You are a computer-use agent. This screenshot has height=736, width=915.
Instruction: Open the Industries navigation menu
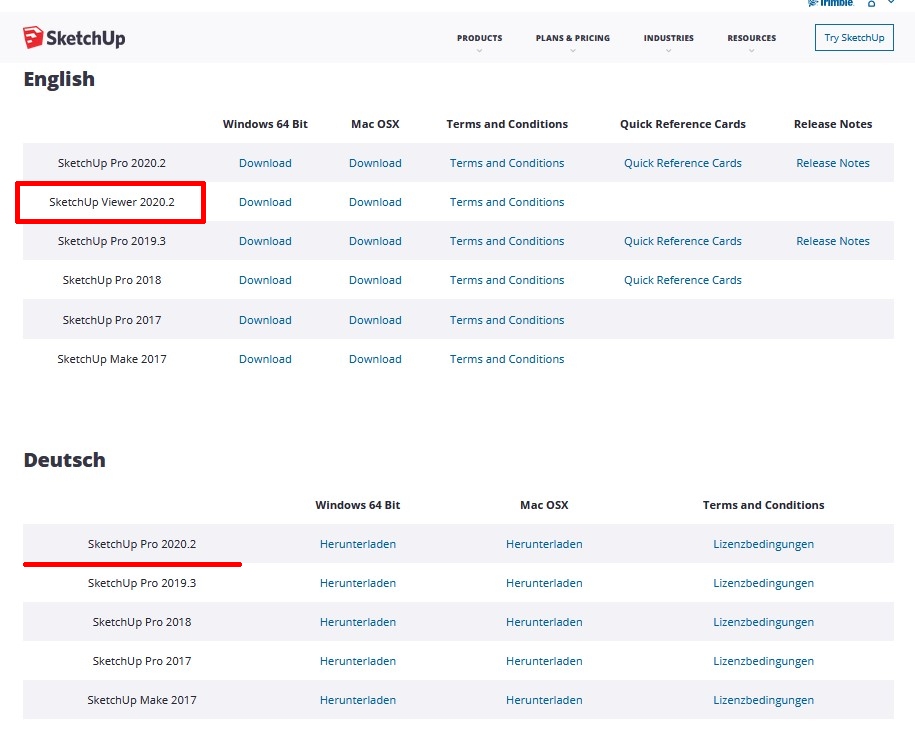click(x=668, y=39)
